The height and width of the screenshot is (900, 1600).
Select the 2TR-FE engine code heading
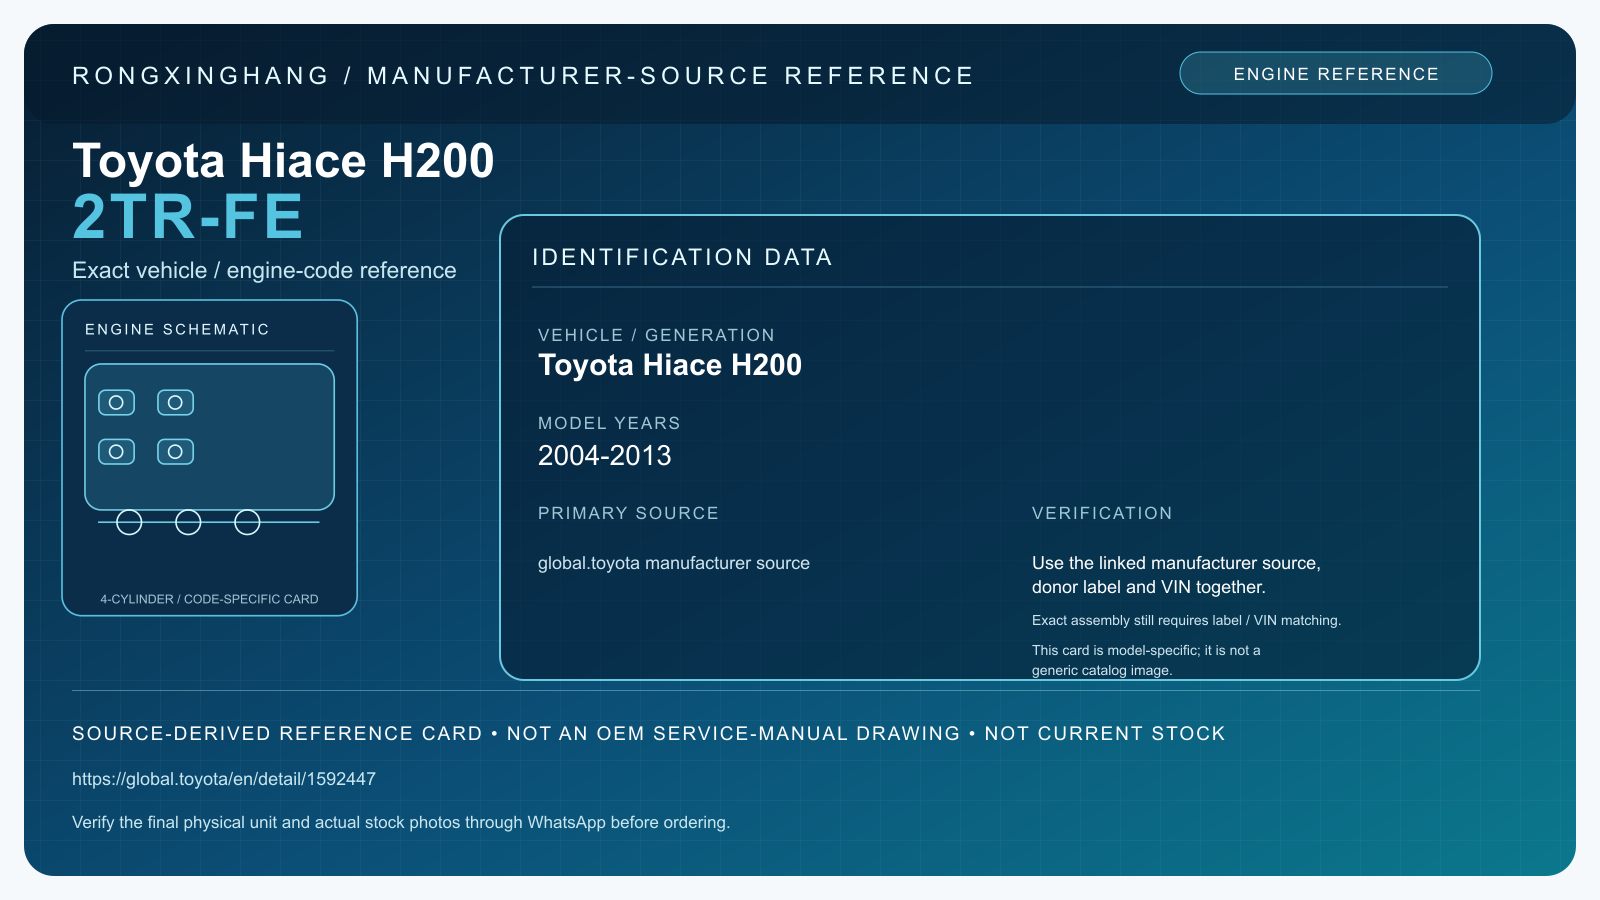[x=188, y=217]
